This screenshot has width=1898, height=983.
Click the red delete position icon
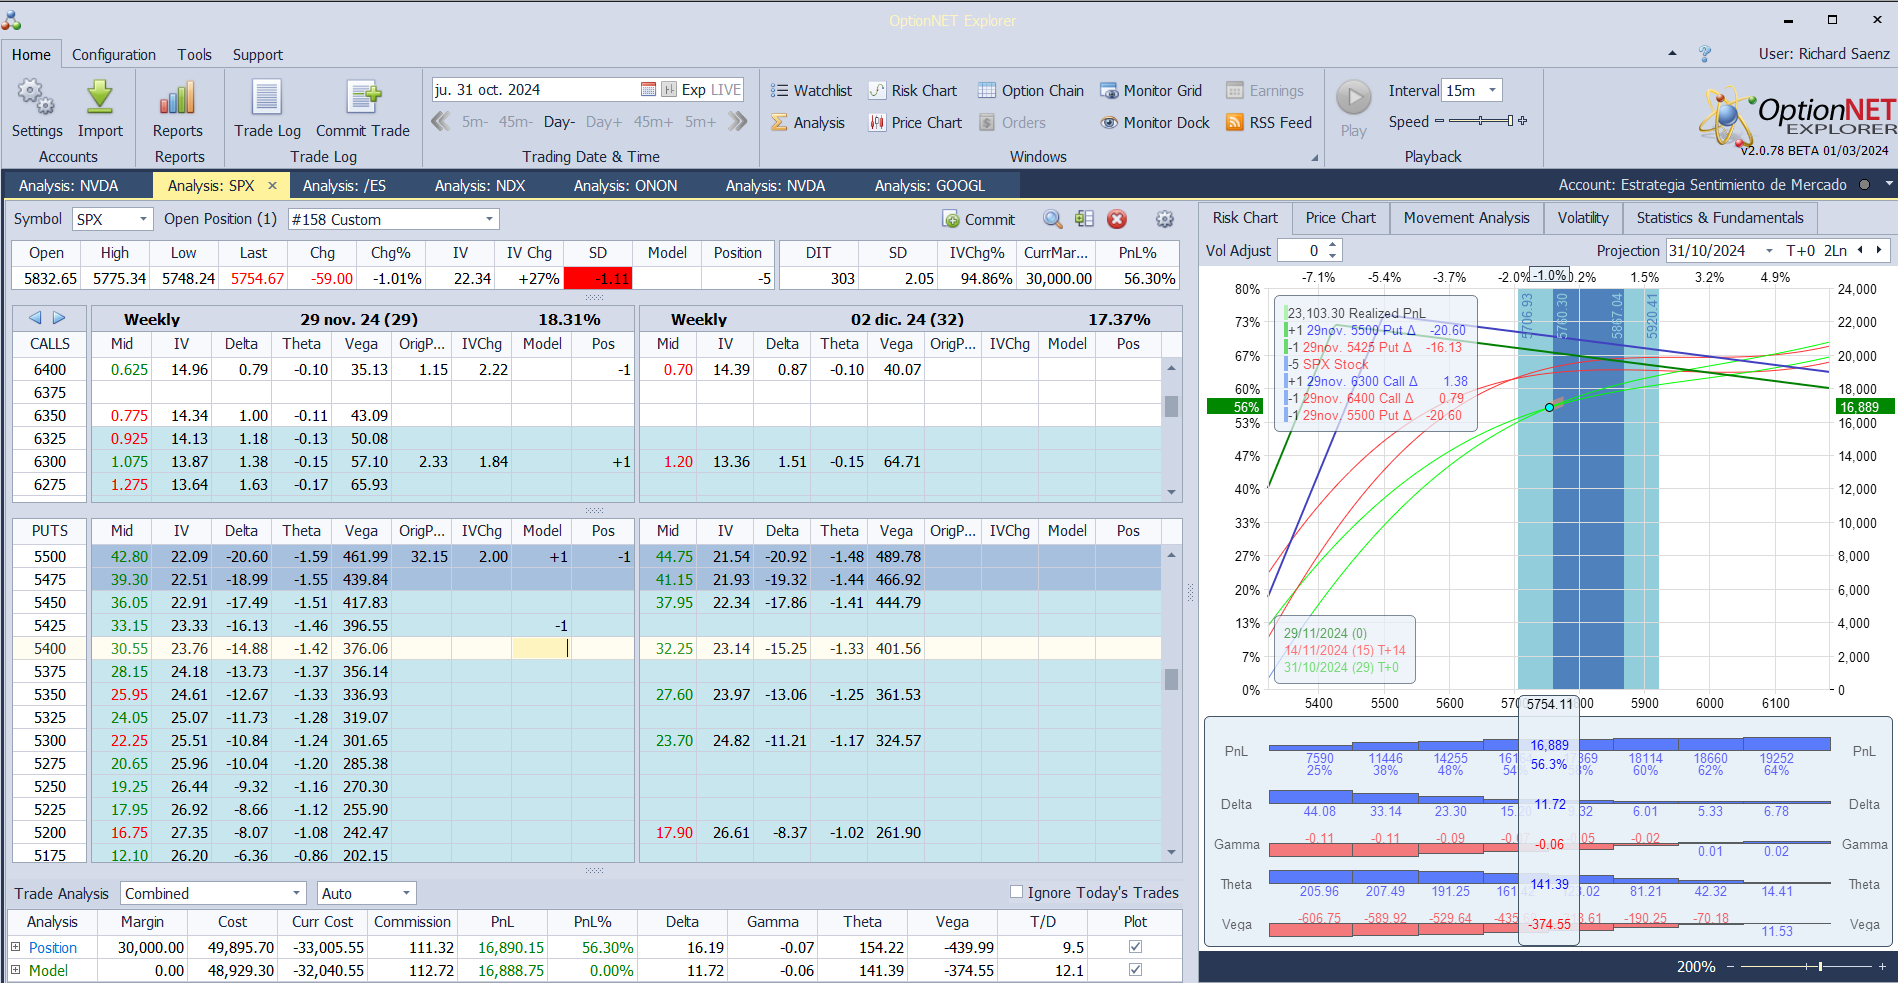pyautogui.click(x=1117, y=219)
